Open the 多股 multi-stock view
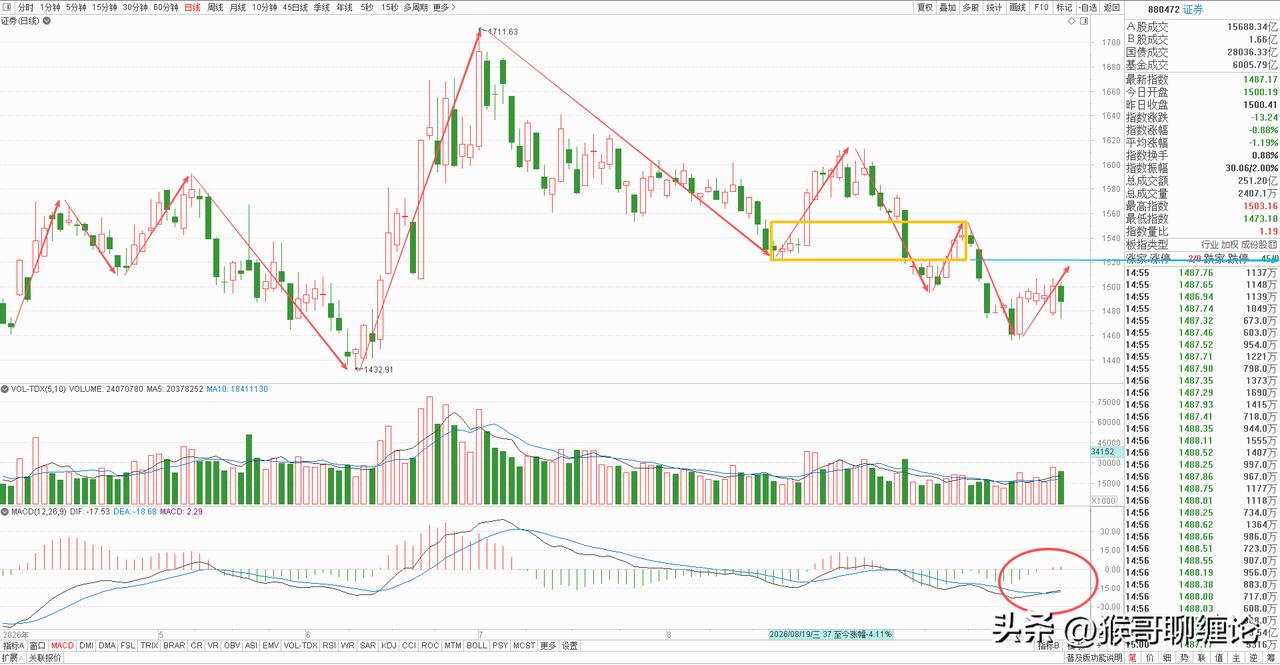1280x665 pixels. 971,7
